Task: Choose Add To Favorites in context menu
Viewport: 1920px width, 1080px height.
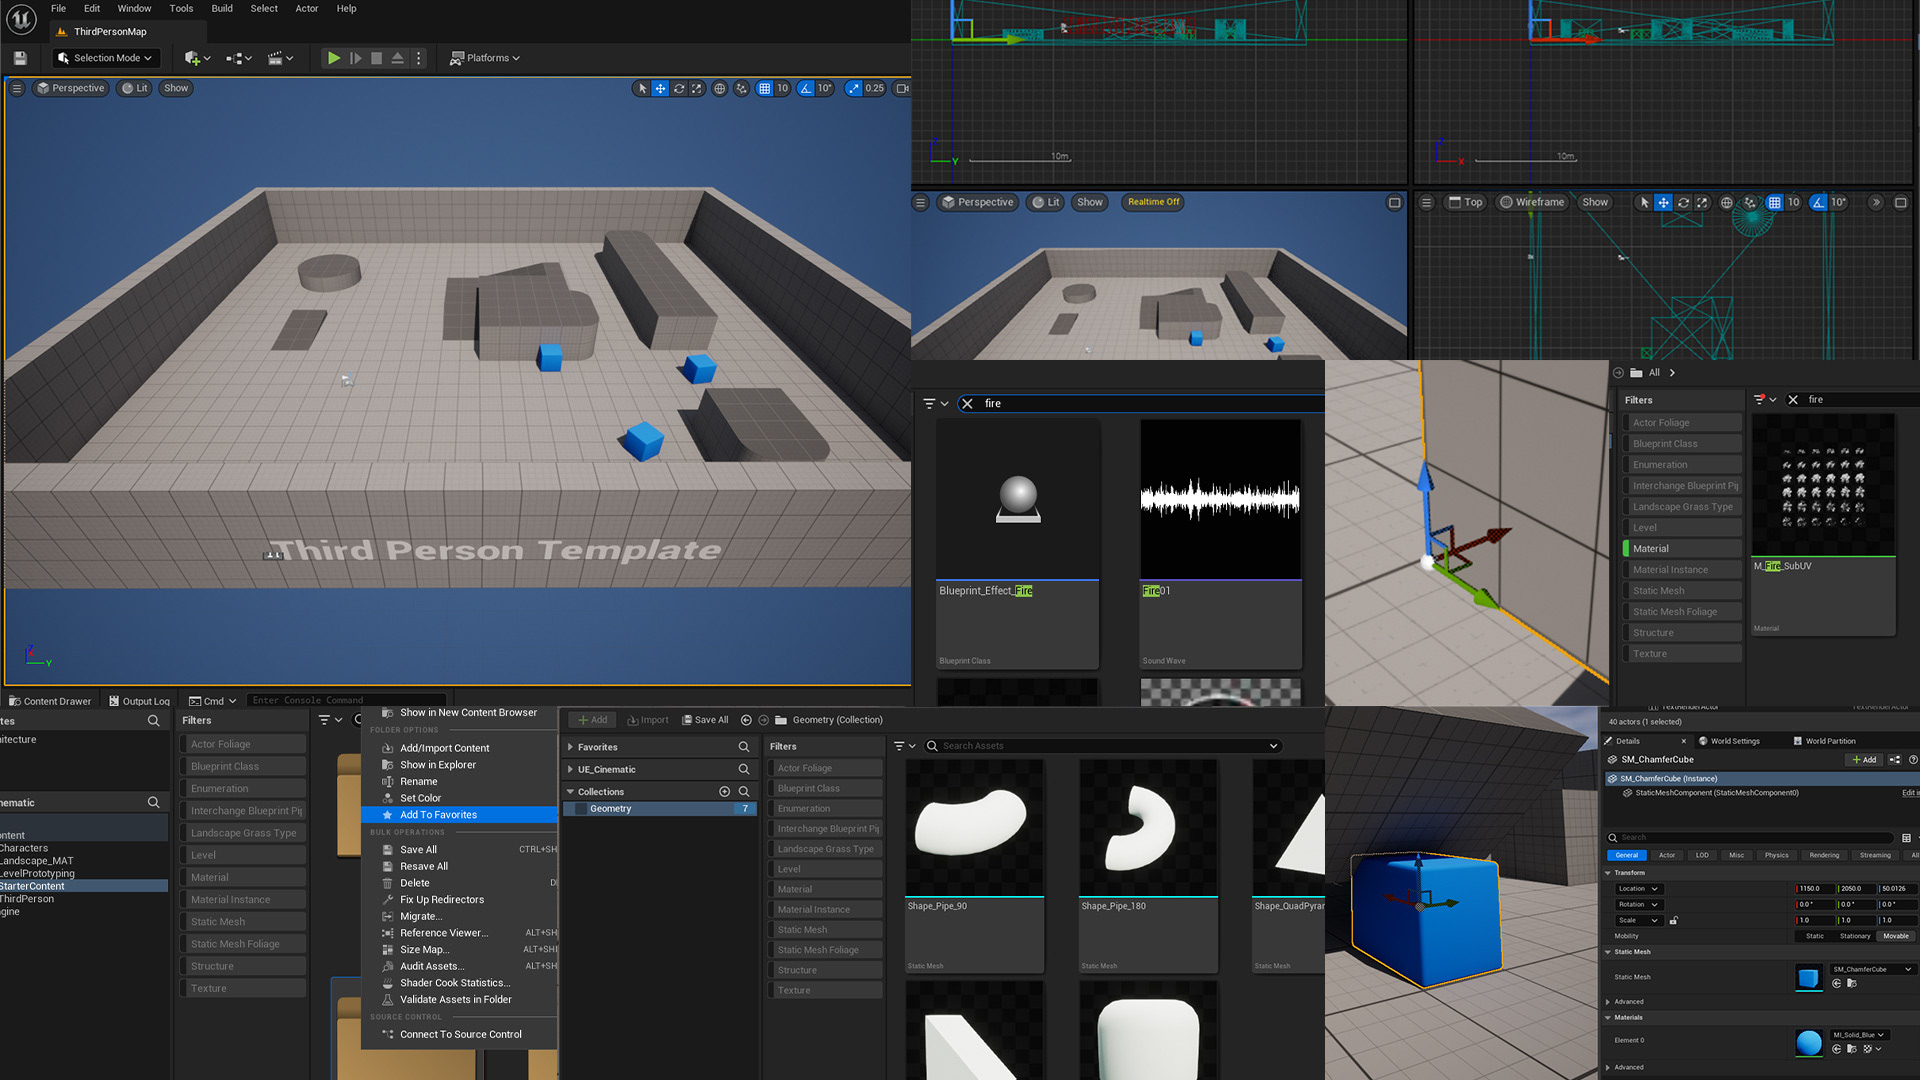Action: click(438, 815)
